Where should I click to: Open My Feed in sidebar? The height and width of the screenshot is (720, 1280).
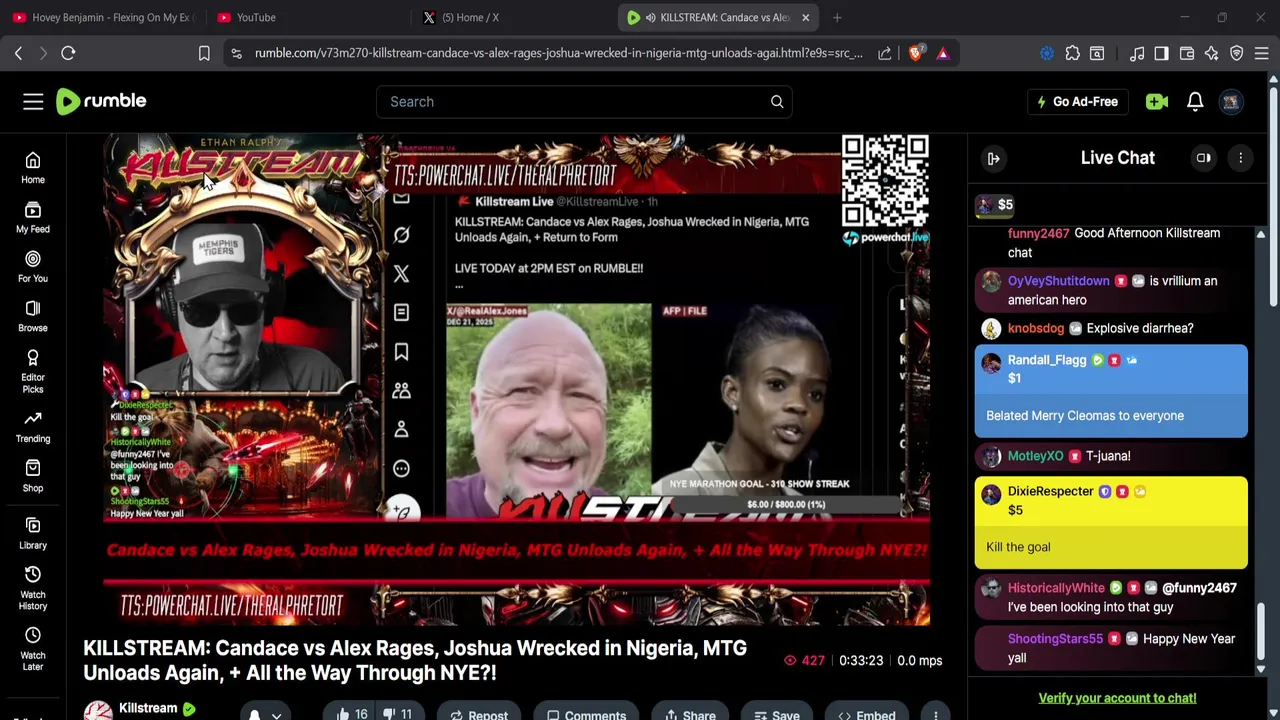point(33,217)
